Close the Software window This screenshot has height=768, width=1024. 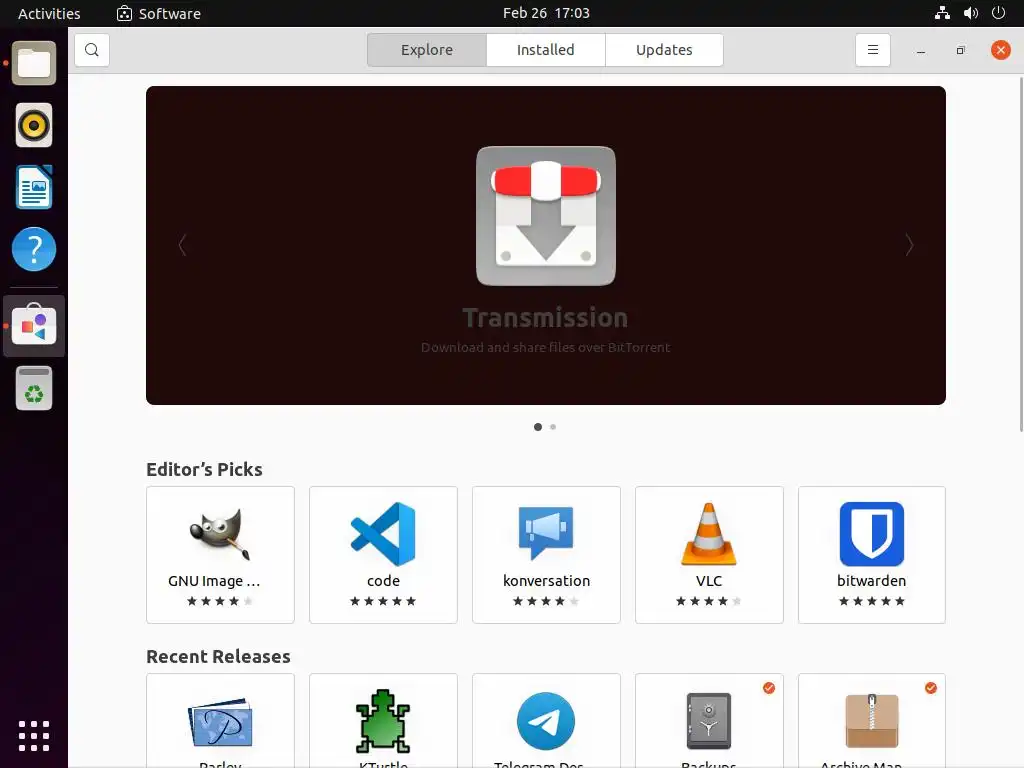point(1000,50)
